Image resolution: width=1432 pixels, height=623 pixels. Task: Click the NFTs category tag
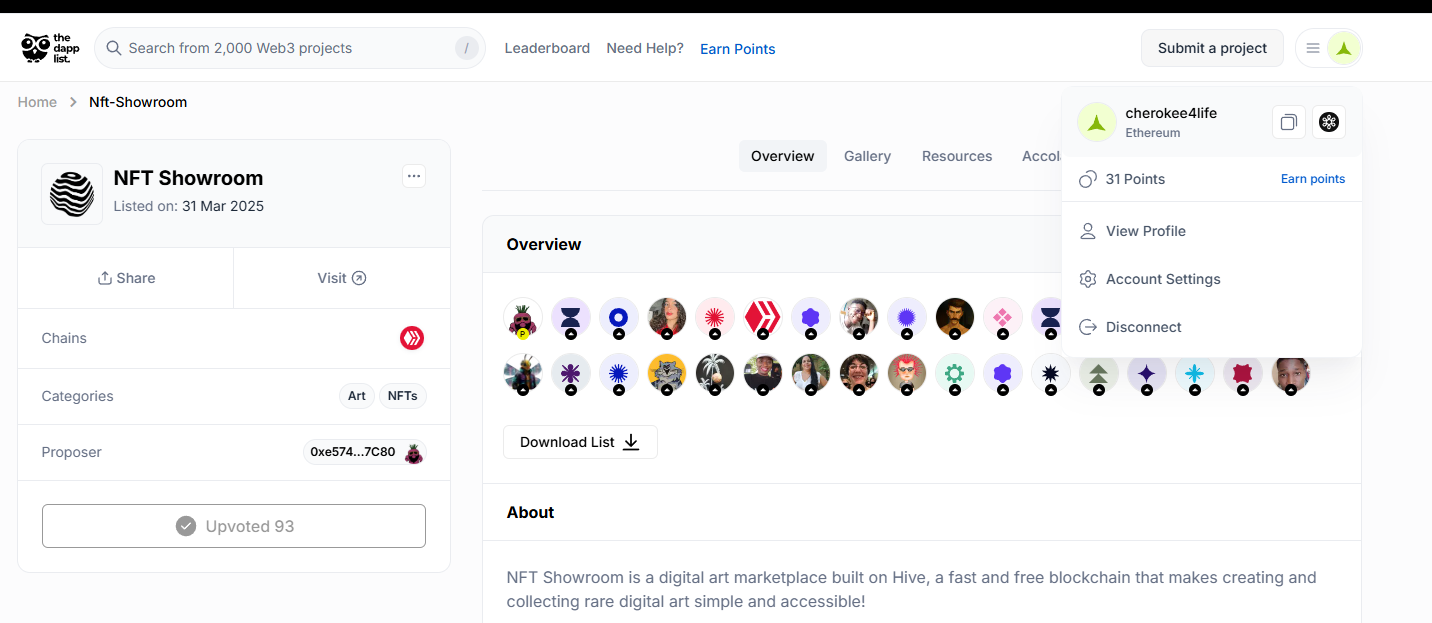point(403,396)
